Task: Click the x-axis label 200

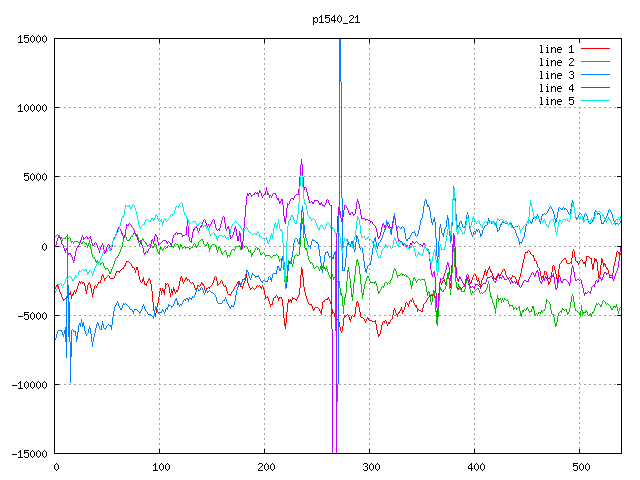Action: (266, 467)
